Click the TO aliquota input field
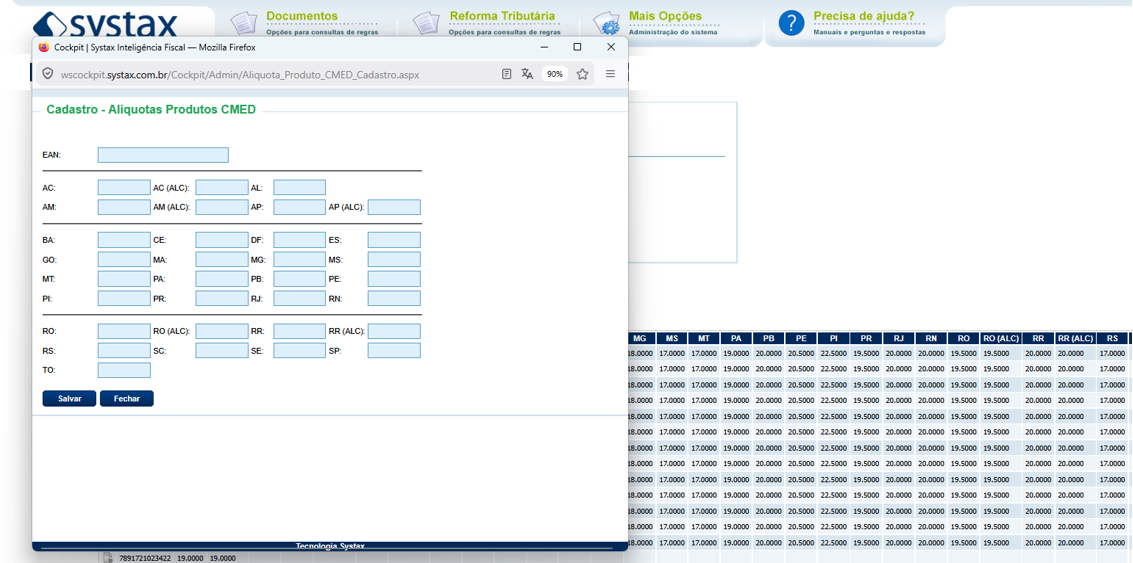The width and height of the screenshot is (1133, 563). tap(124, 370)
